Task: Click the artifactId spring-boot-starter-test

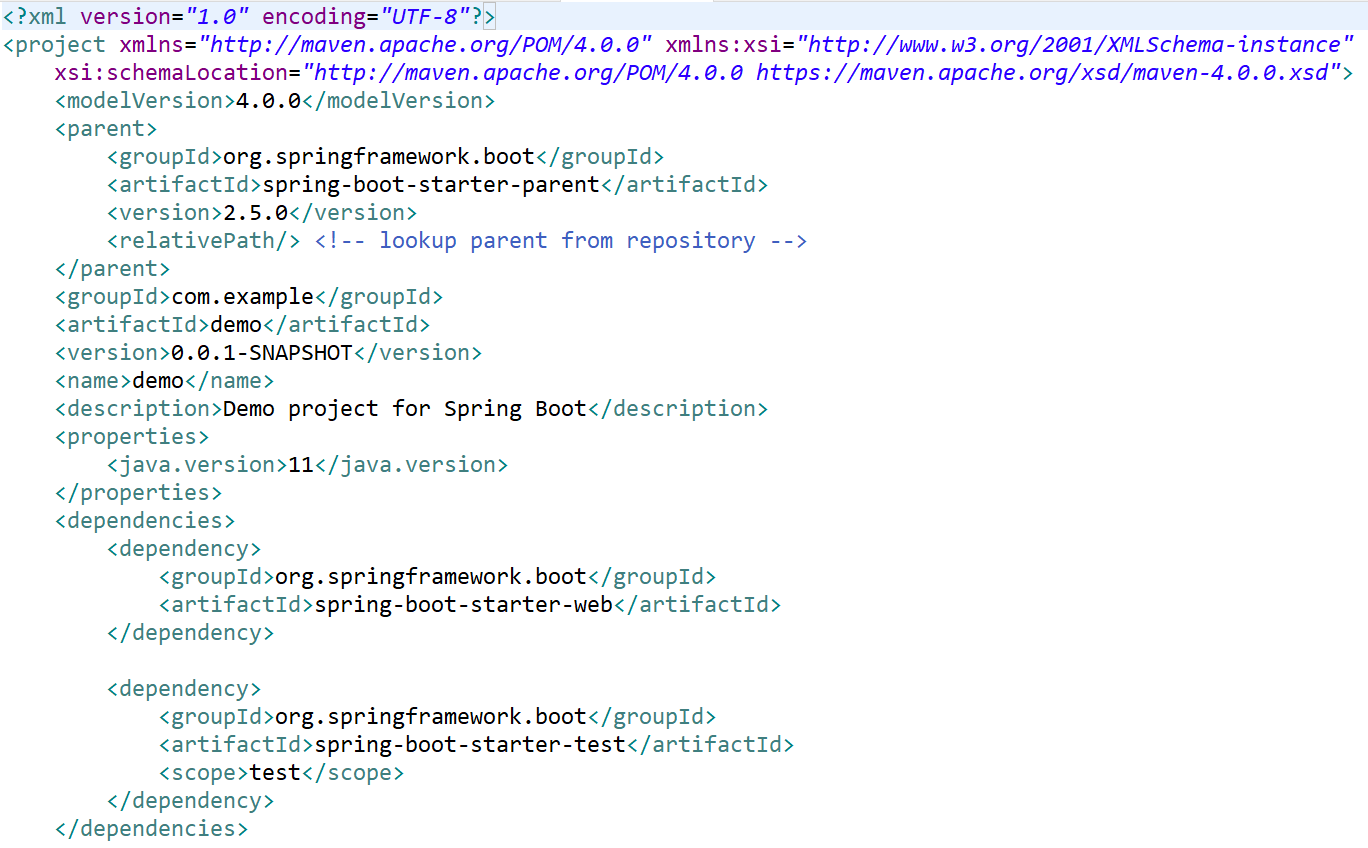Action: (470, 744)
